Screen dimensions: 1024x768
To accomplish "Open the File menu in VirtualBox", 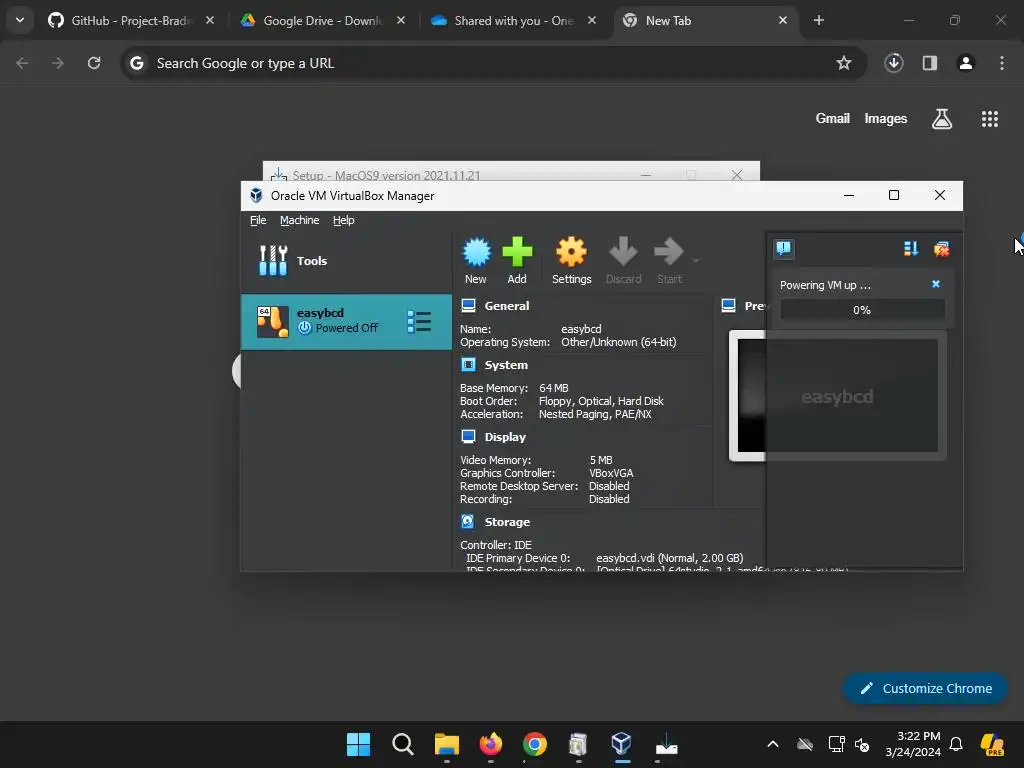I will 258,220.
